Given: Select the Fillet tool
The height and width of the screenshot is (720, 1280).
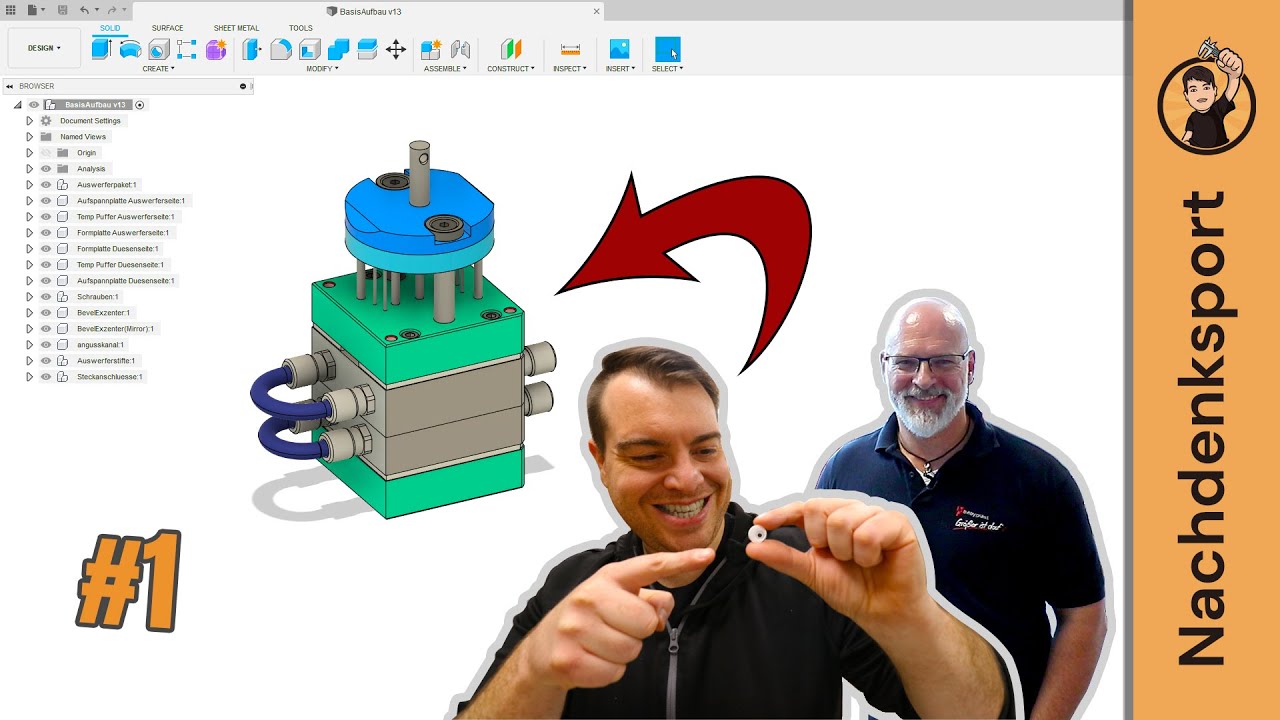Looking at the screenshot, I should tap(281, 49).
